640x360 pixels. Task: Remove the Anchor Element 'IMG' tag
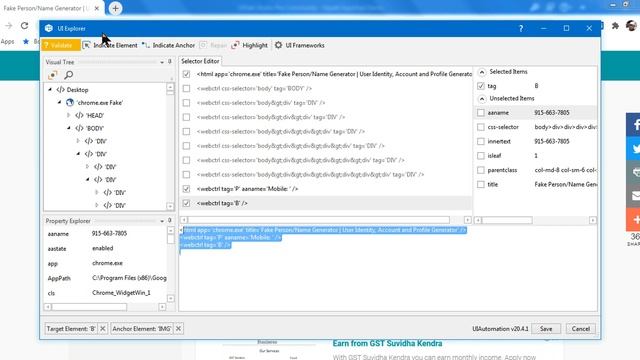click(178, 329)
